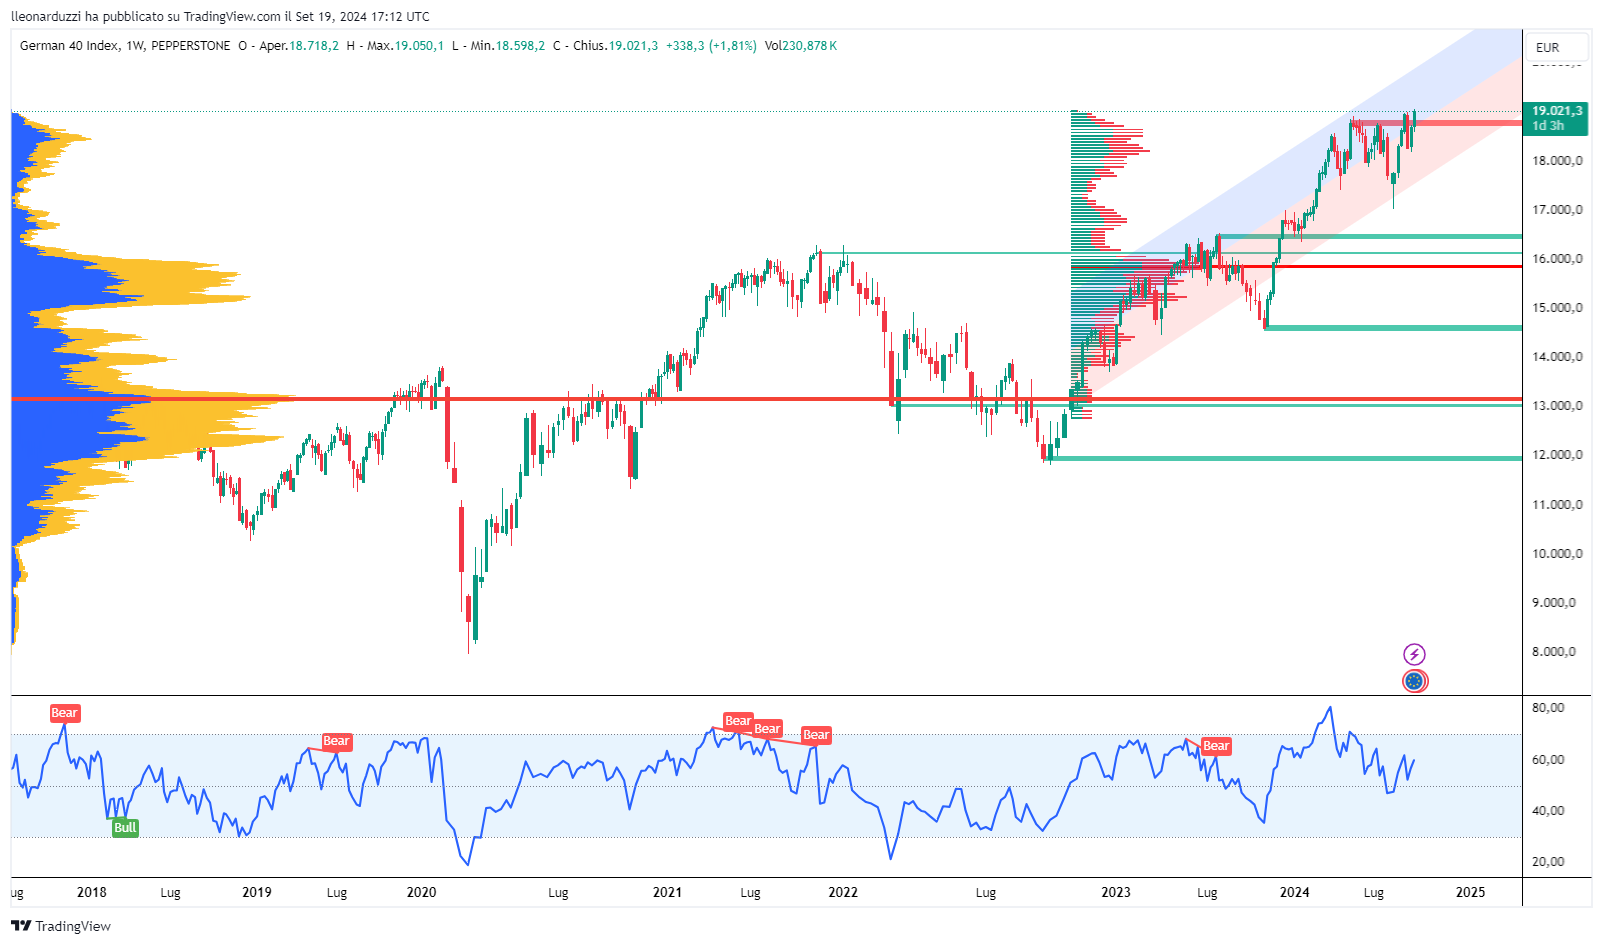
Task: Click the red-circled blue event icon
Action: pyautogui.click(x=1414, y=682)
